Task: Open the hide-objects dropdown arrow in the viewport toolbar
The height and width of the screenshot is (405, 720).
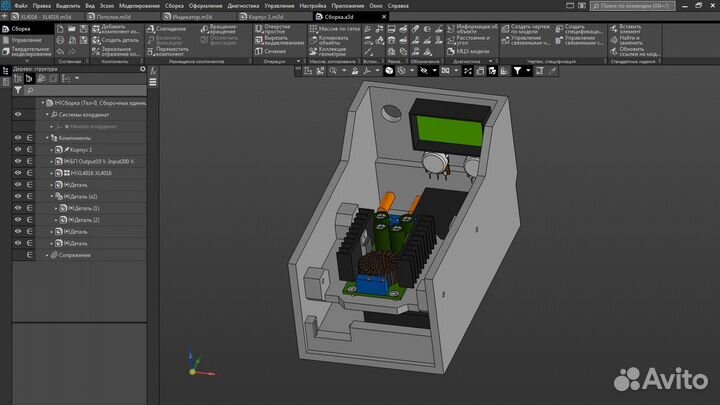Action: pyautogui.click(x=434, y=71)
